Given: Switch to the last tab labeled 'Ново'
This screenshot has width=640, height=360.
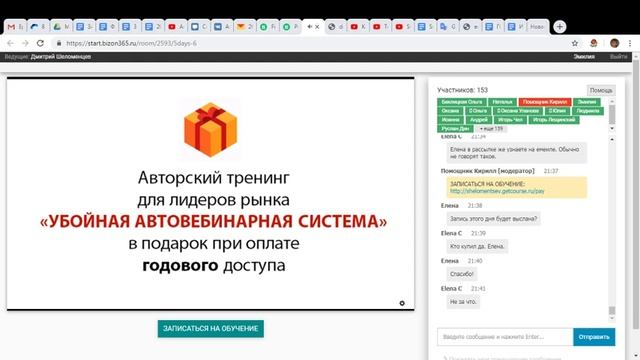Looking at the screenshot, I should click(537, 27).
